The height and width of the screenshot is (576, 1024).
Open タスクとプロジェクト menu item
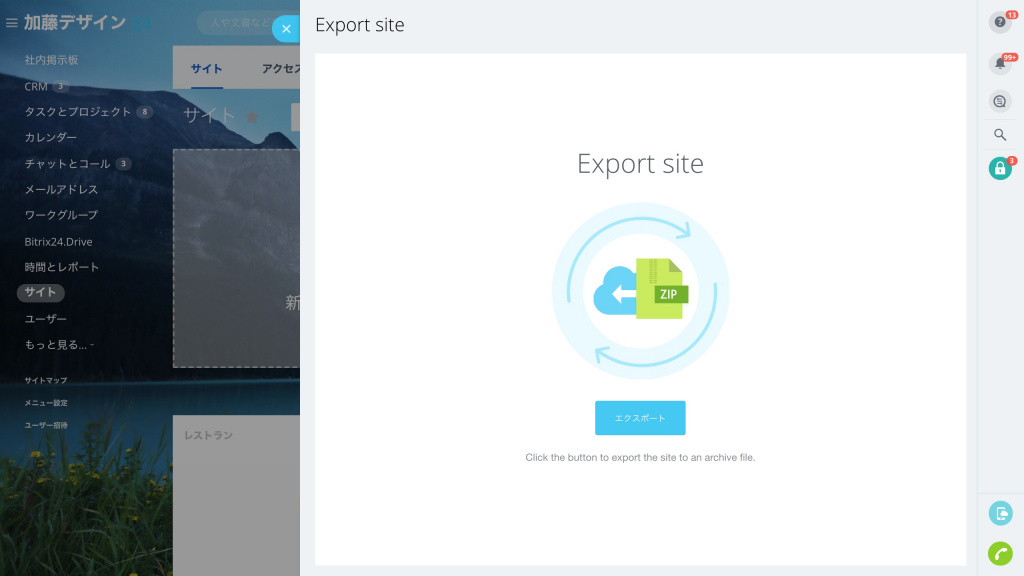pyautogui.click(x=77, y=112)
